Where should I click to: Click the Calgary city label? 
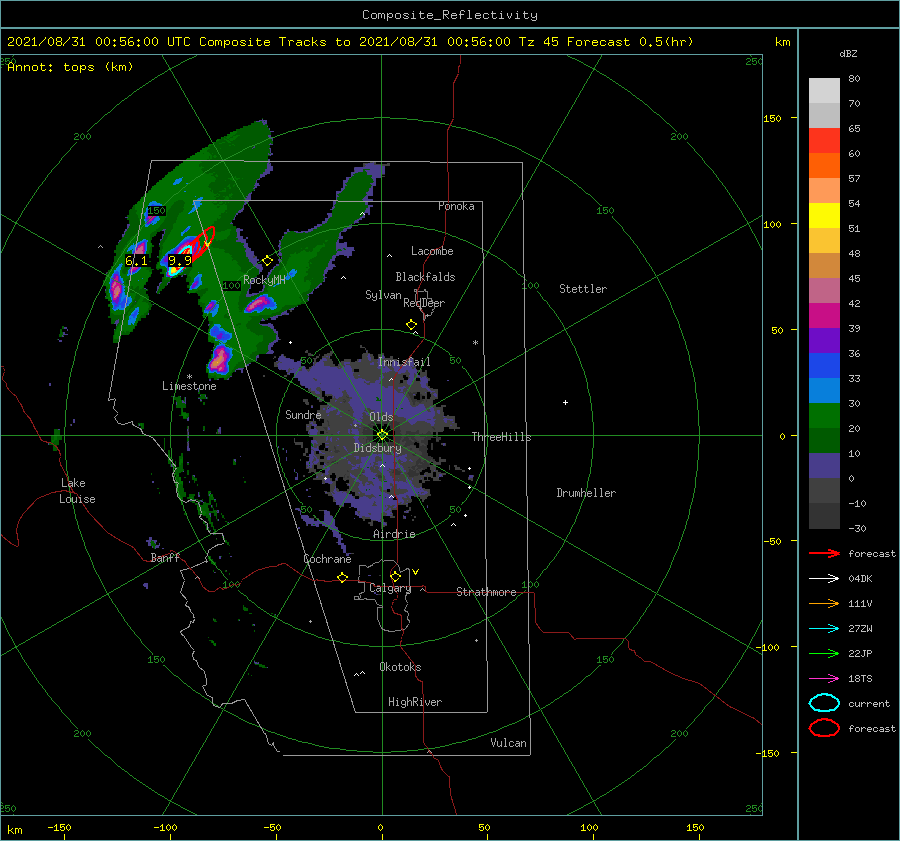pyautogui.click(x=390, y=588)
